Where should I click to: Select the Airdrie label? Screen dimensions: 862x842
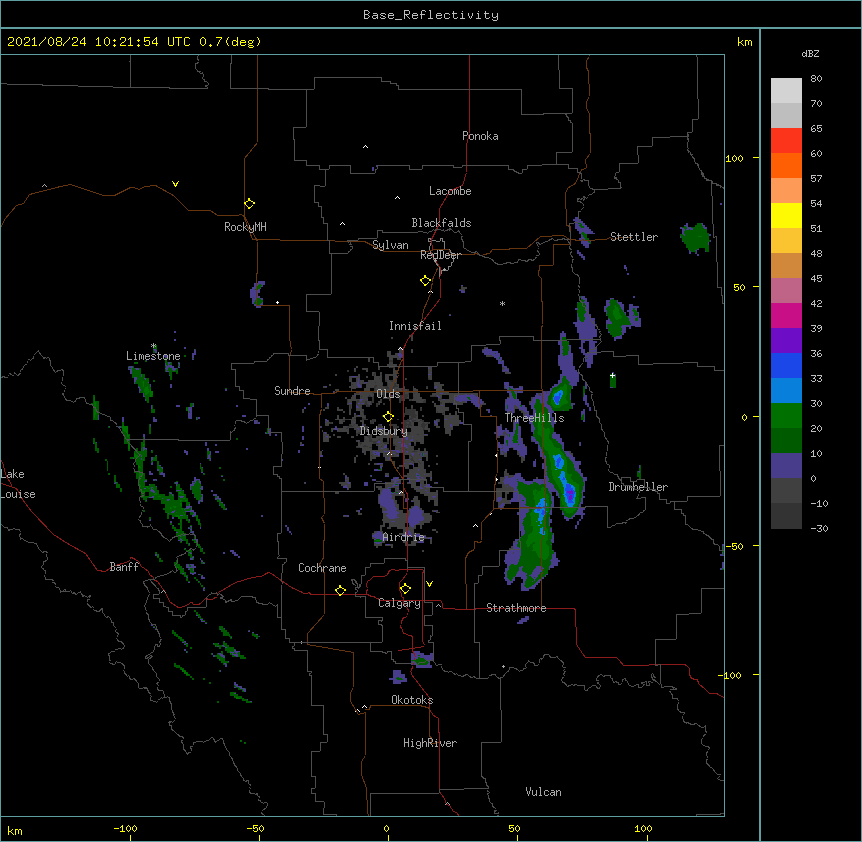tap(404, 537)
